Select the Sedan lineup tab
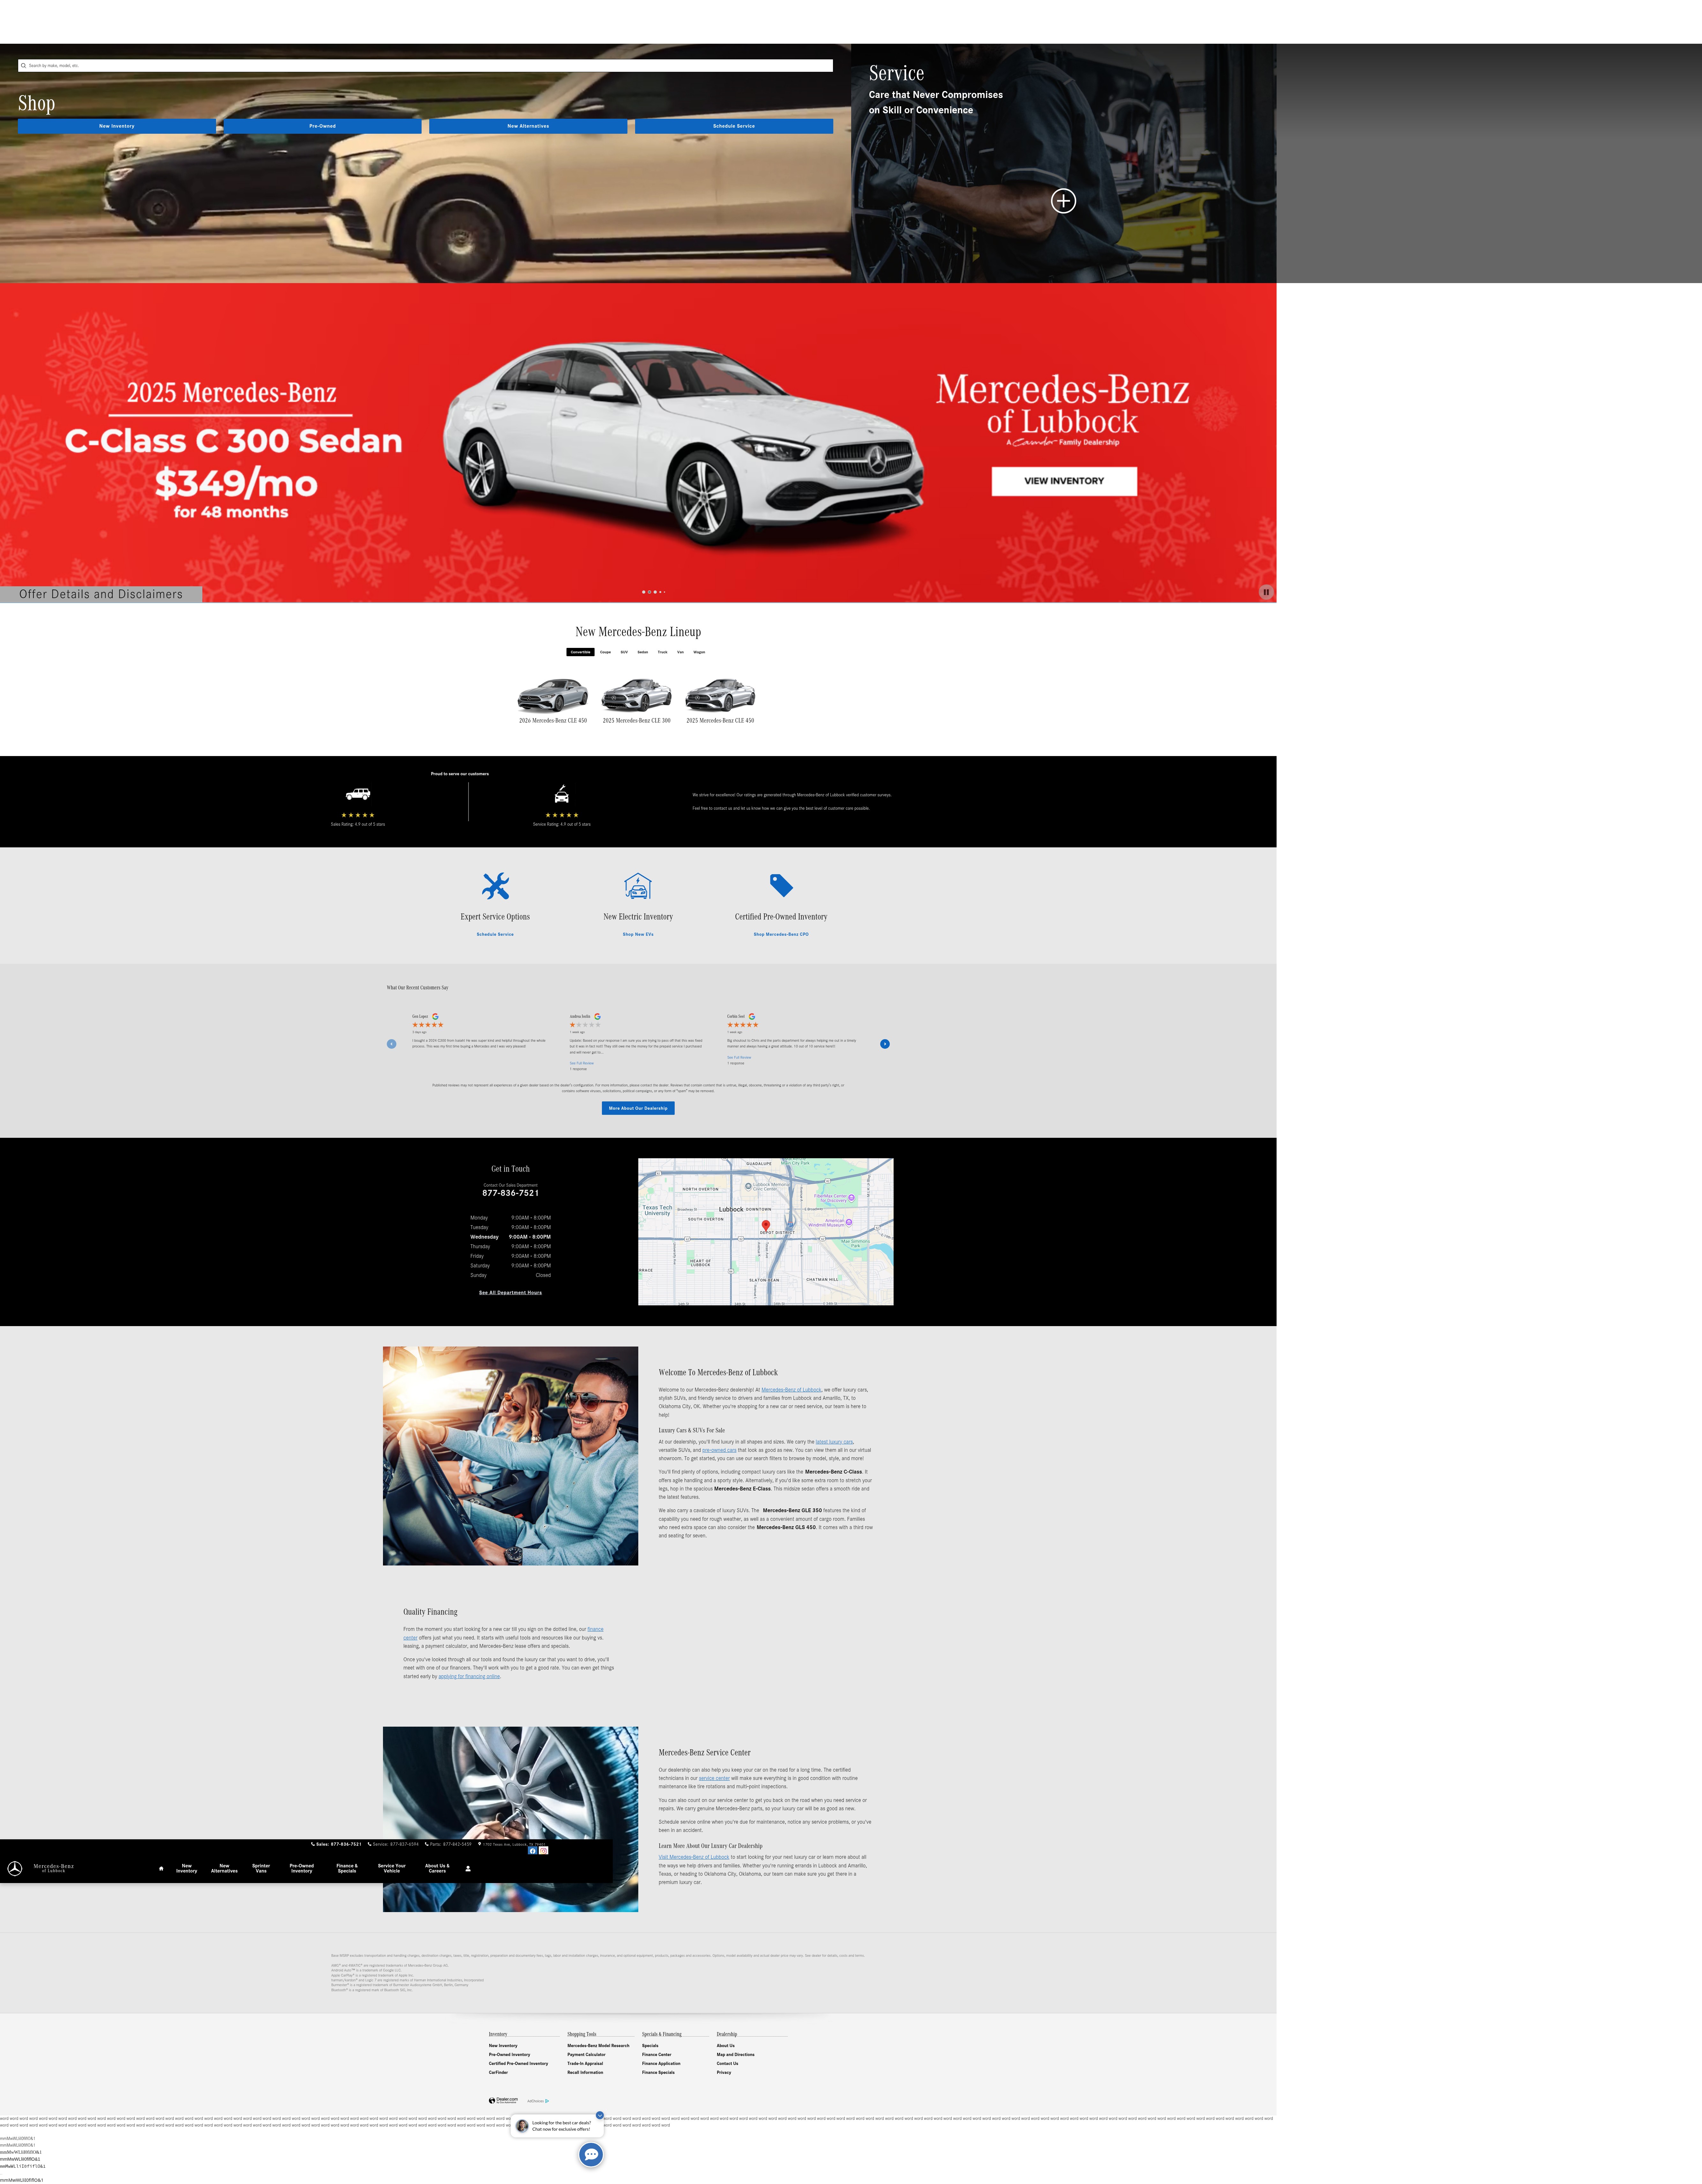The width and height of the screenshot is (1702, 2184). [643, 652]
